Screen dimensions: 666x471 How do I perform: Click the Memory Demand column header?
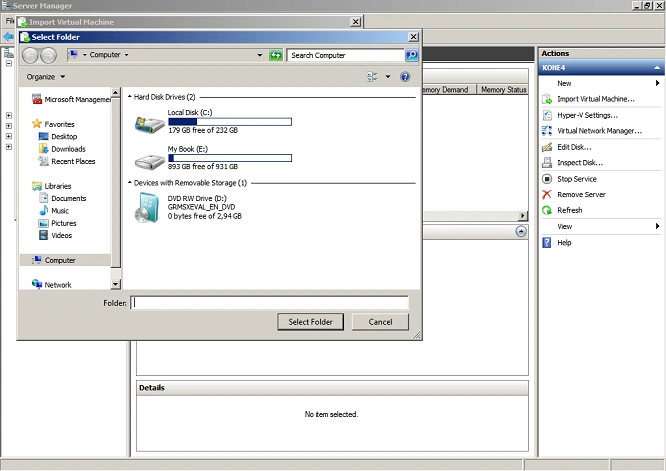pyautogui.click(x=449, y=90)
